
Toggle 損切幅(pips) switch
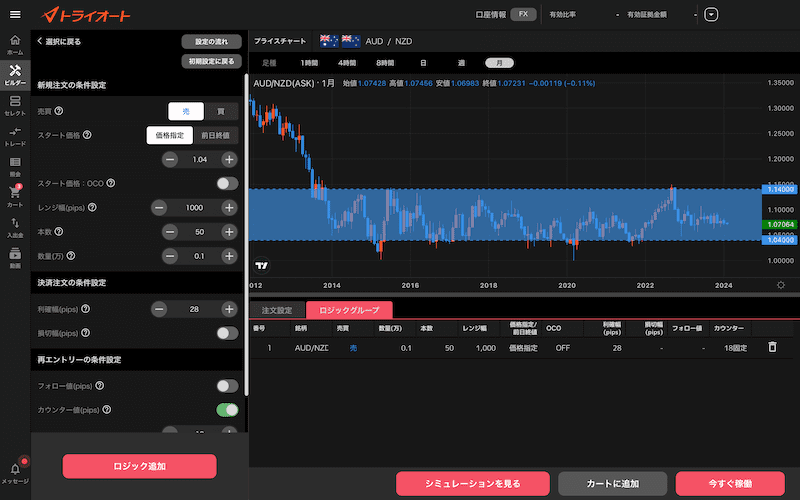pos(228,333)
